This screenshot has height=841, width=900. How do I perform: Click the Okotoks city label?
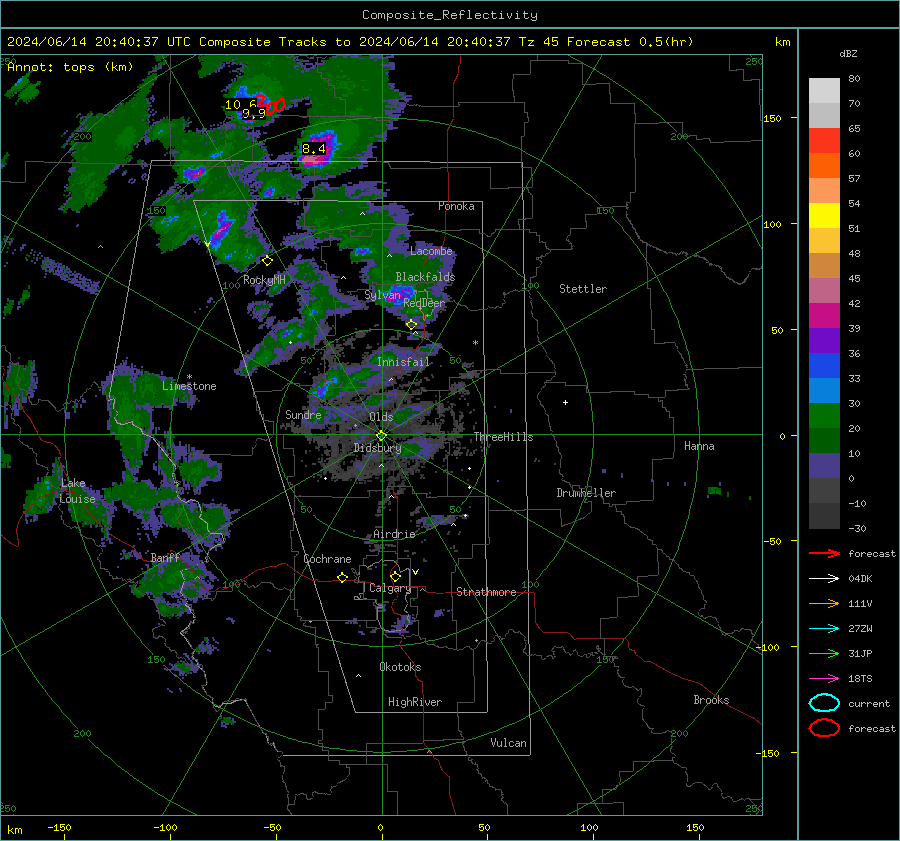[400, 667]
